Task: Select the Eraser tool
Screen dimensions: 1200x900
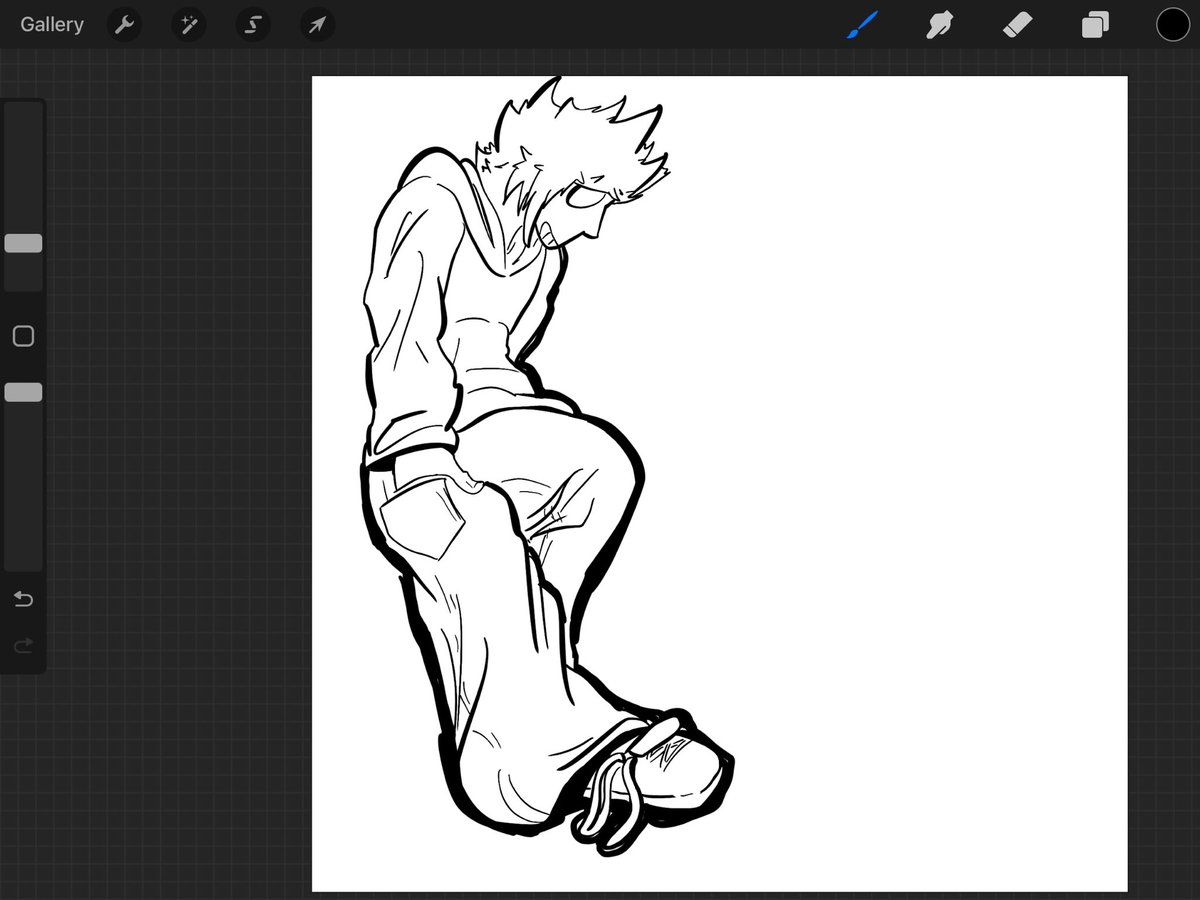Action: click(x=1017, y=24)
